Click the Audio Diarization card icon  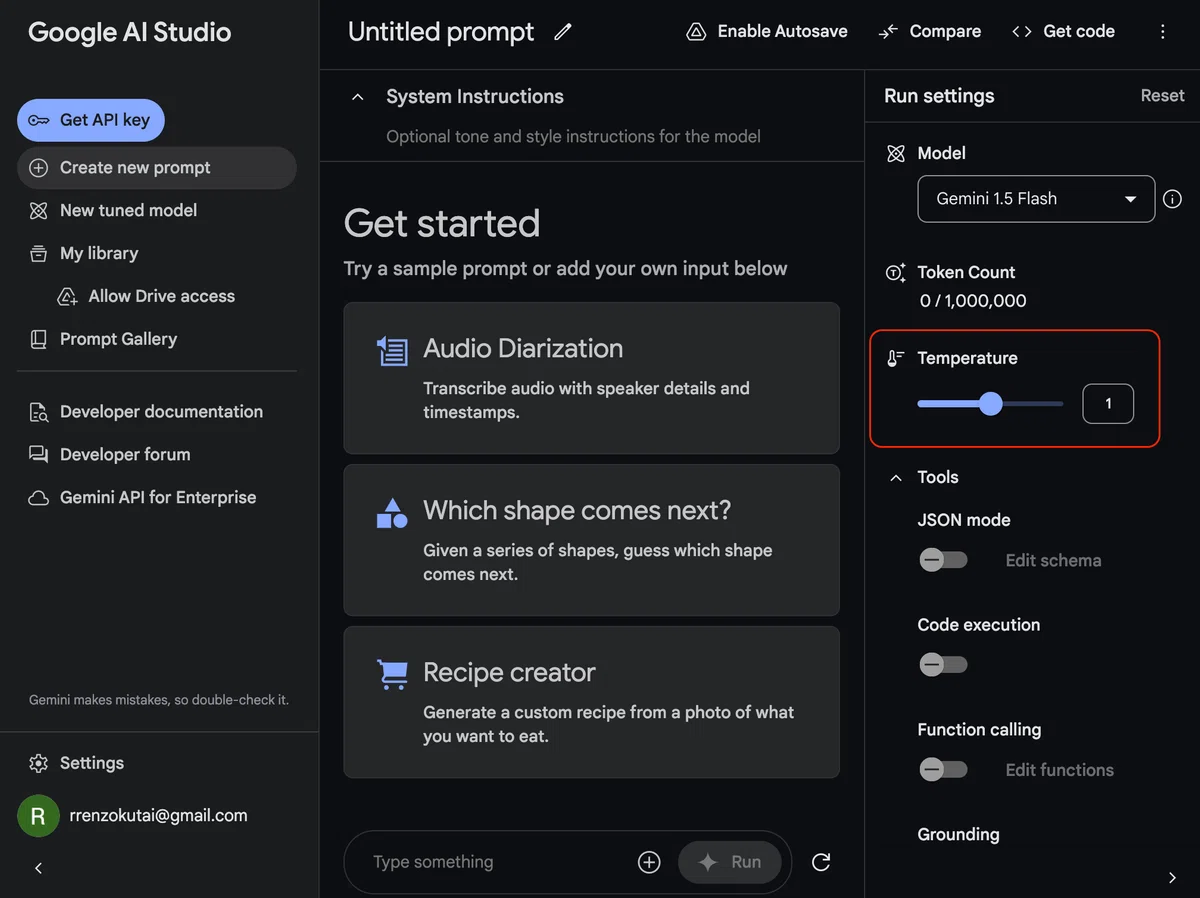click(x=392, y=351)
